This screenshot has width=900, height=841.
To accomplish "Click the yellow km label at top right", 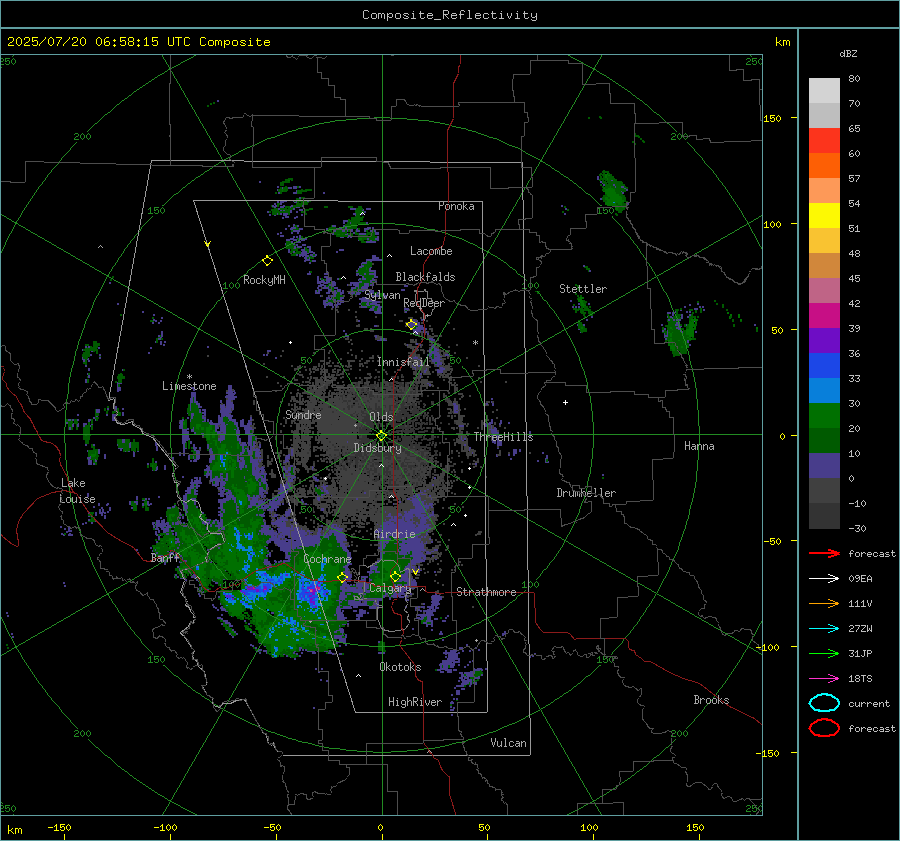I will [x=782, y=42].
